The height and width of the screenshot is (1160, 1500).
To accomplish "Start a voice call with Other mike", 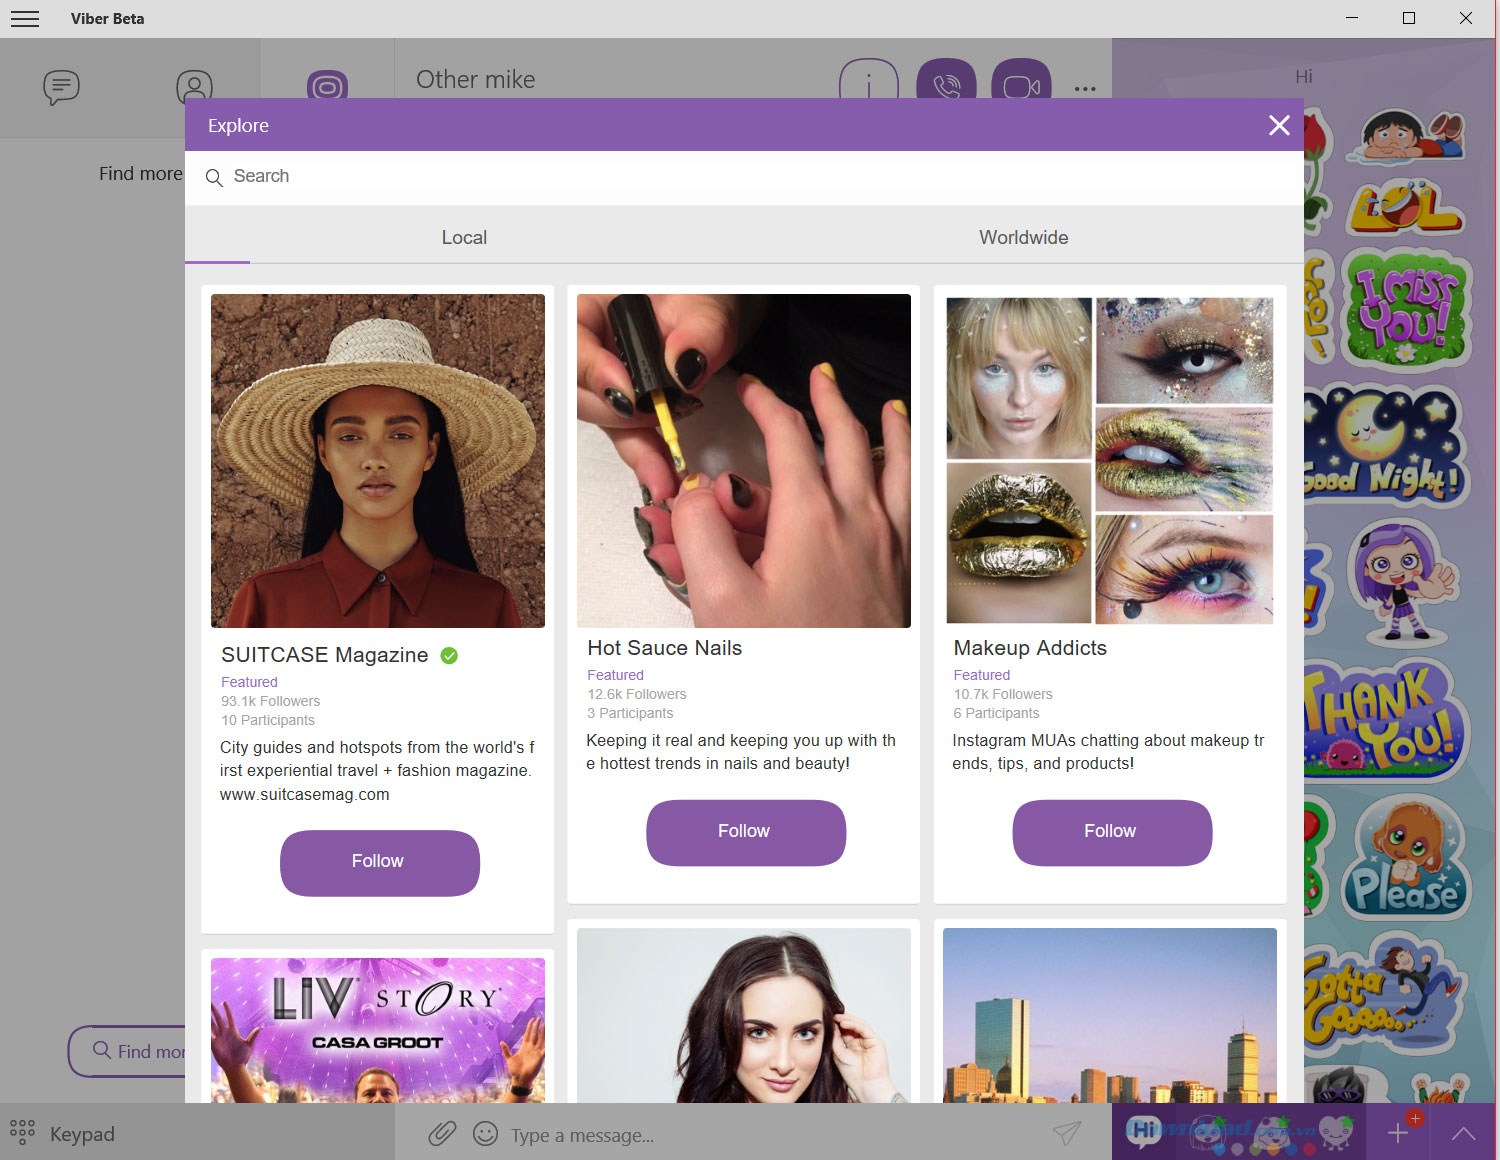I will (946, 79).
